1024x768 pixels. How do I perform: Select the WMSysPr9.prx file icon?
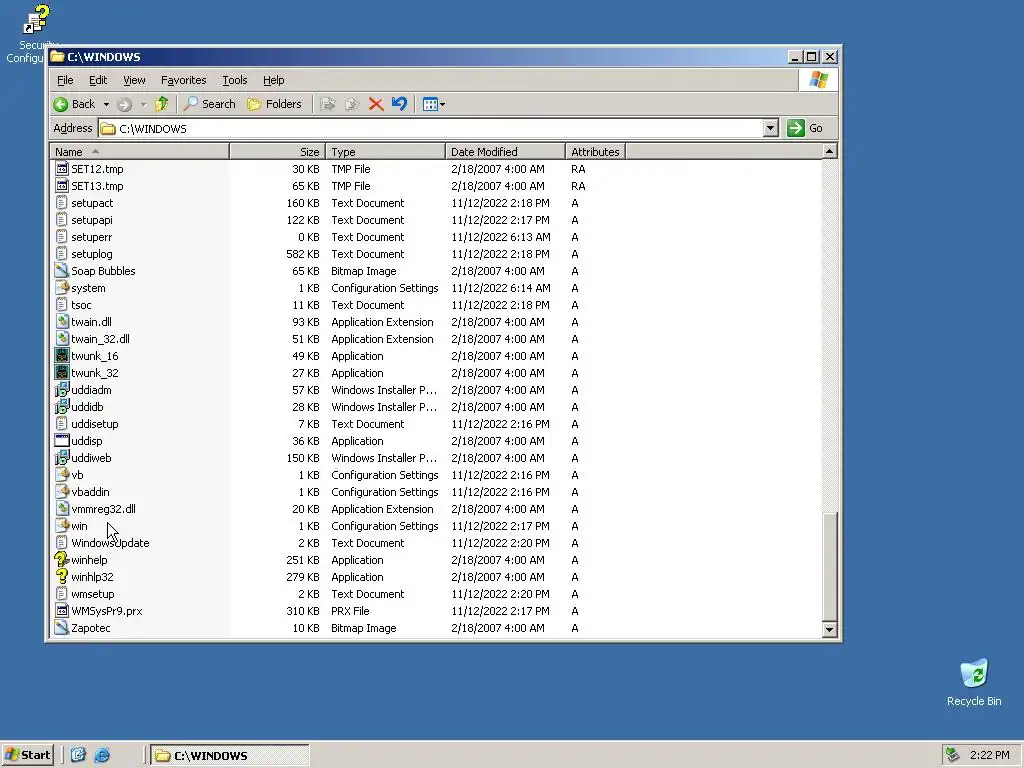click(62, 610)
